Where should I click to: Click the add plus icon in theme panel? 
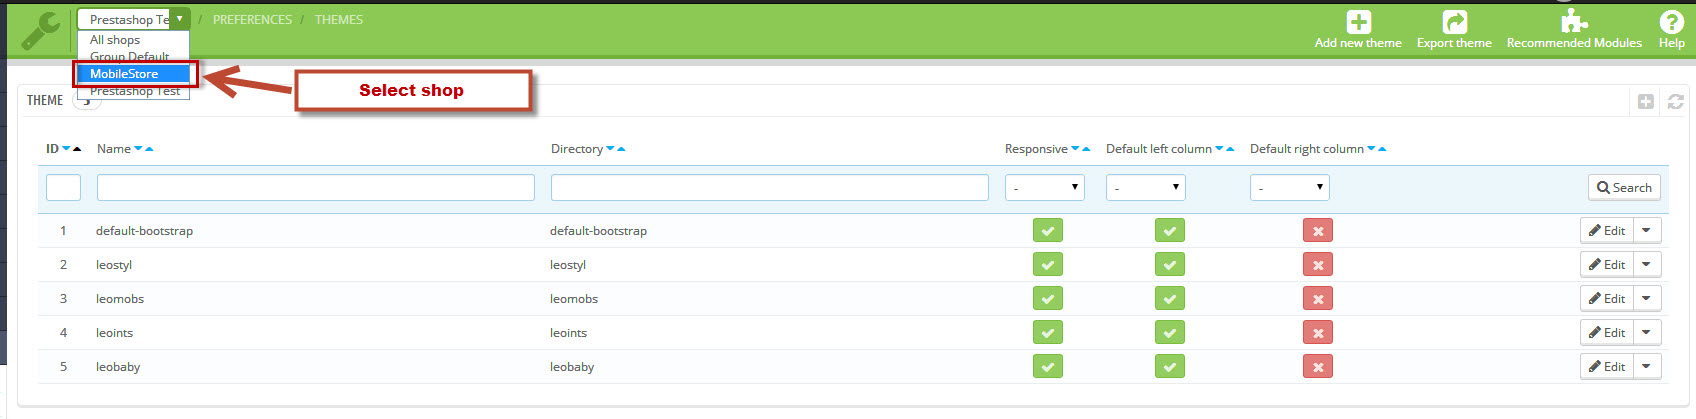tap(1645, 102)
